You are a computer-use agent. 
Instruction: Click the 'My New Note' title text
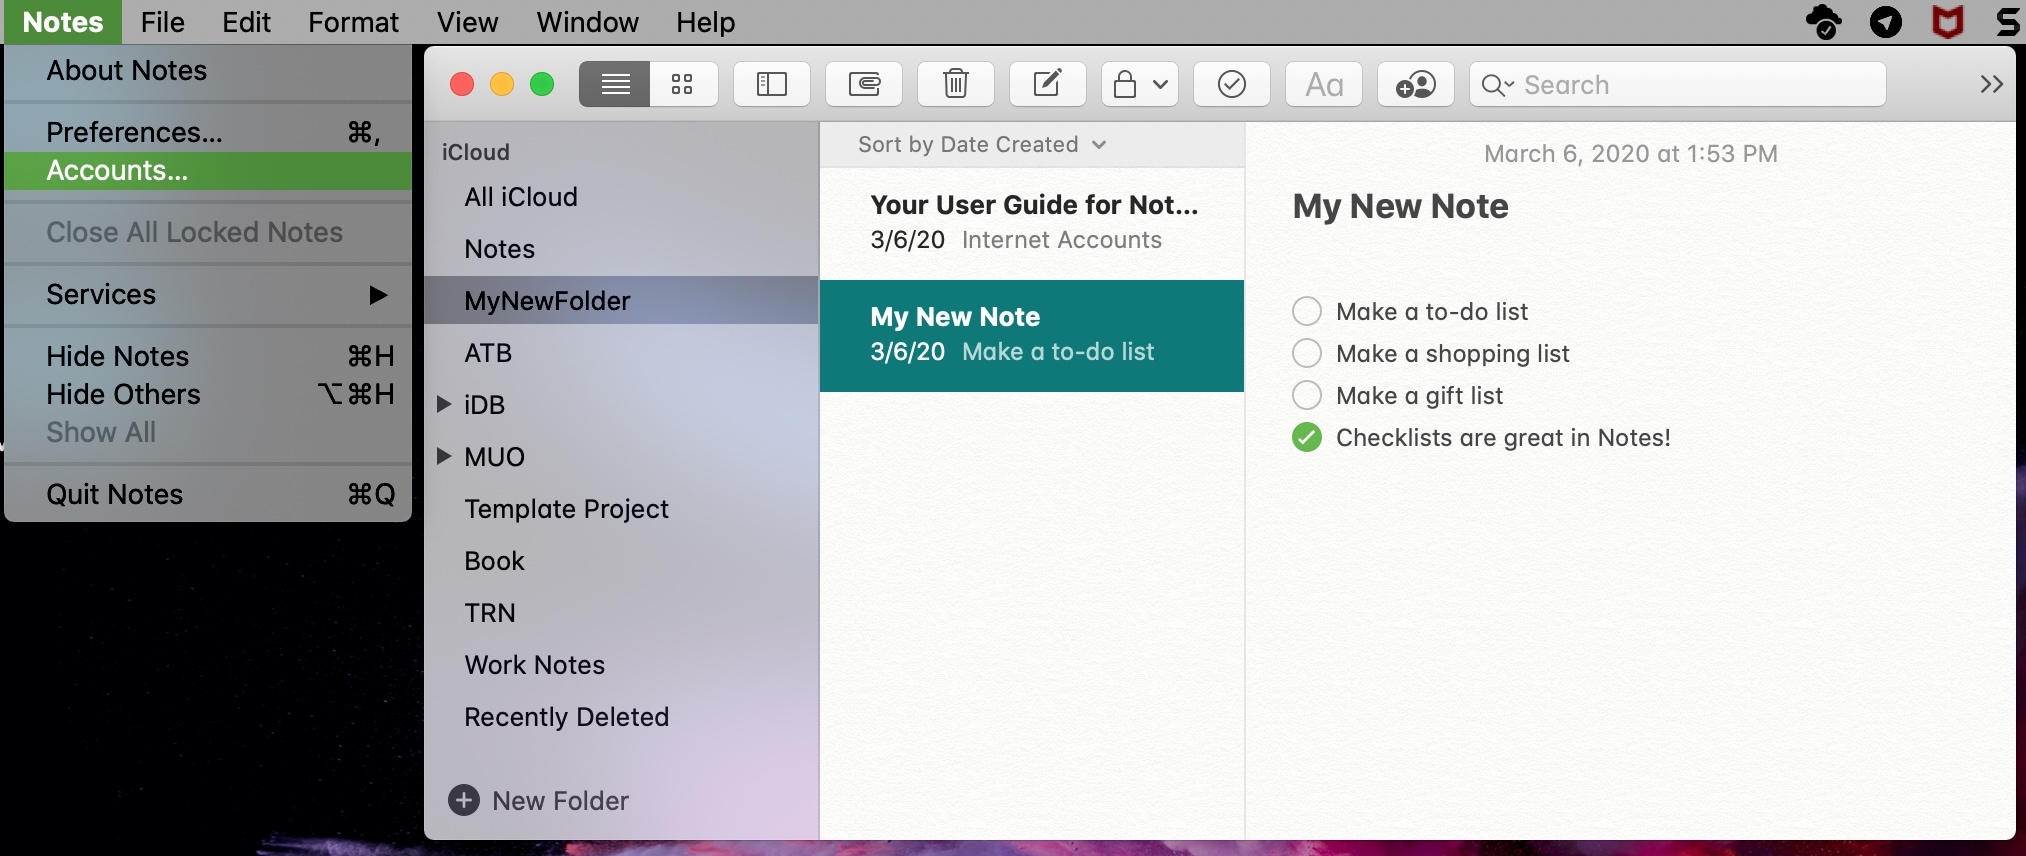coord(1400,206)
